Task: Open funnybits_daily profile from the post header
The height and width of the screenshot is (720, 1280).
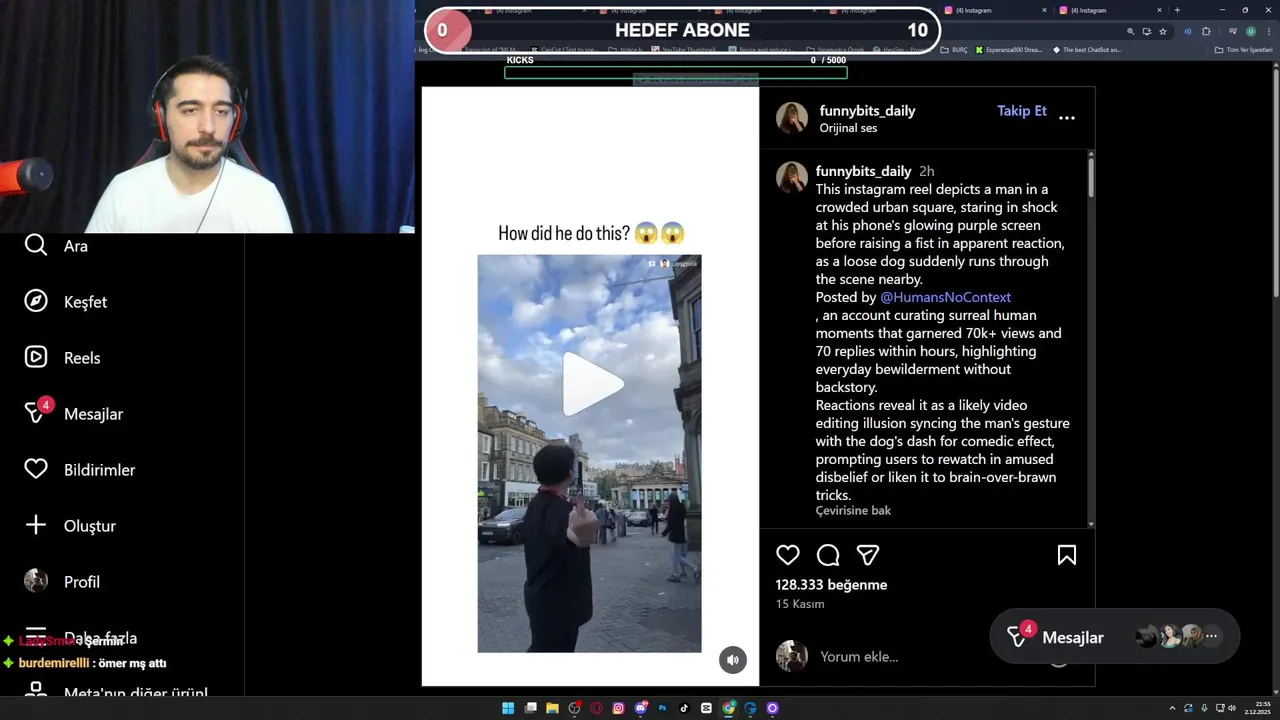Action: click(x=867, y=111)
